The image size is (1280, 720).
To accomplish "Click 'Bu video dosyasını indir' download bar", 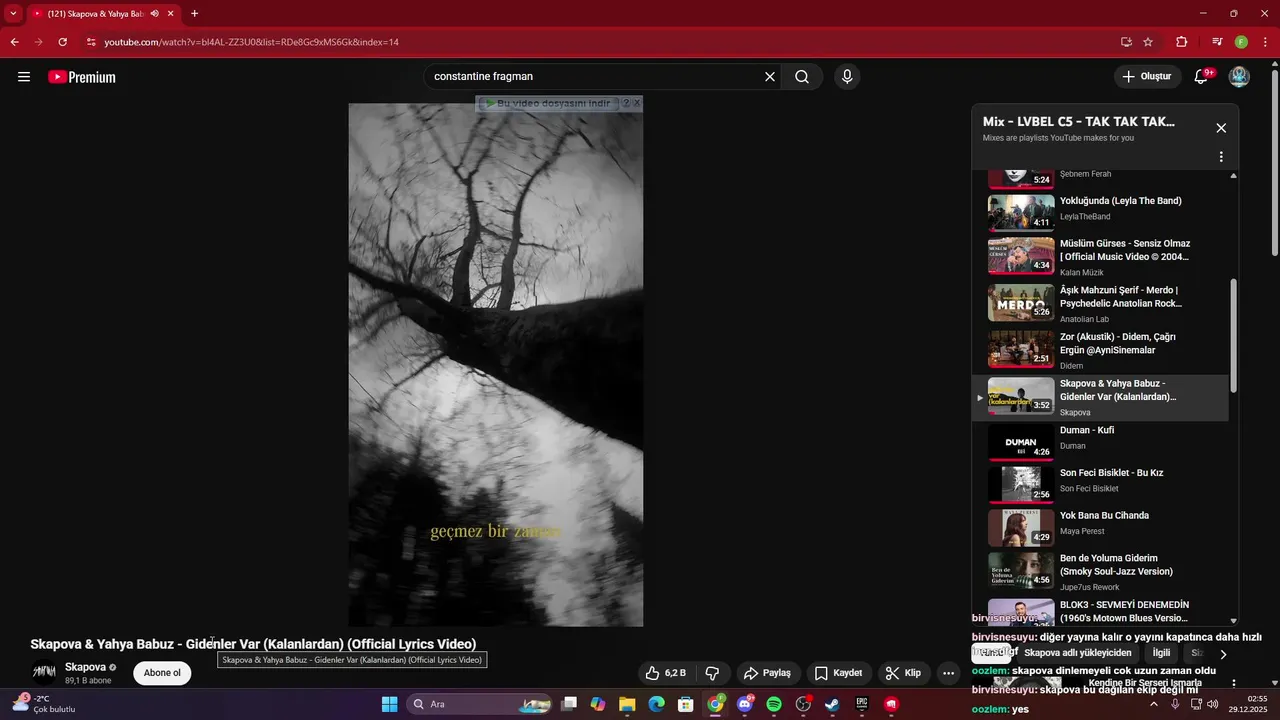I will point(548,103).
